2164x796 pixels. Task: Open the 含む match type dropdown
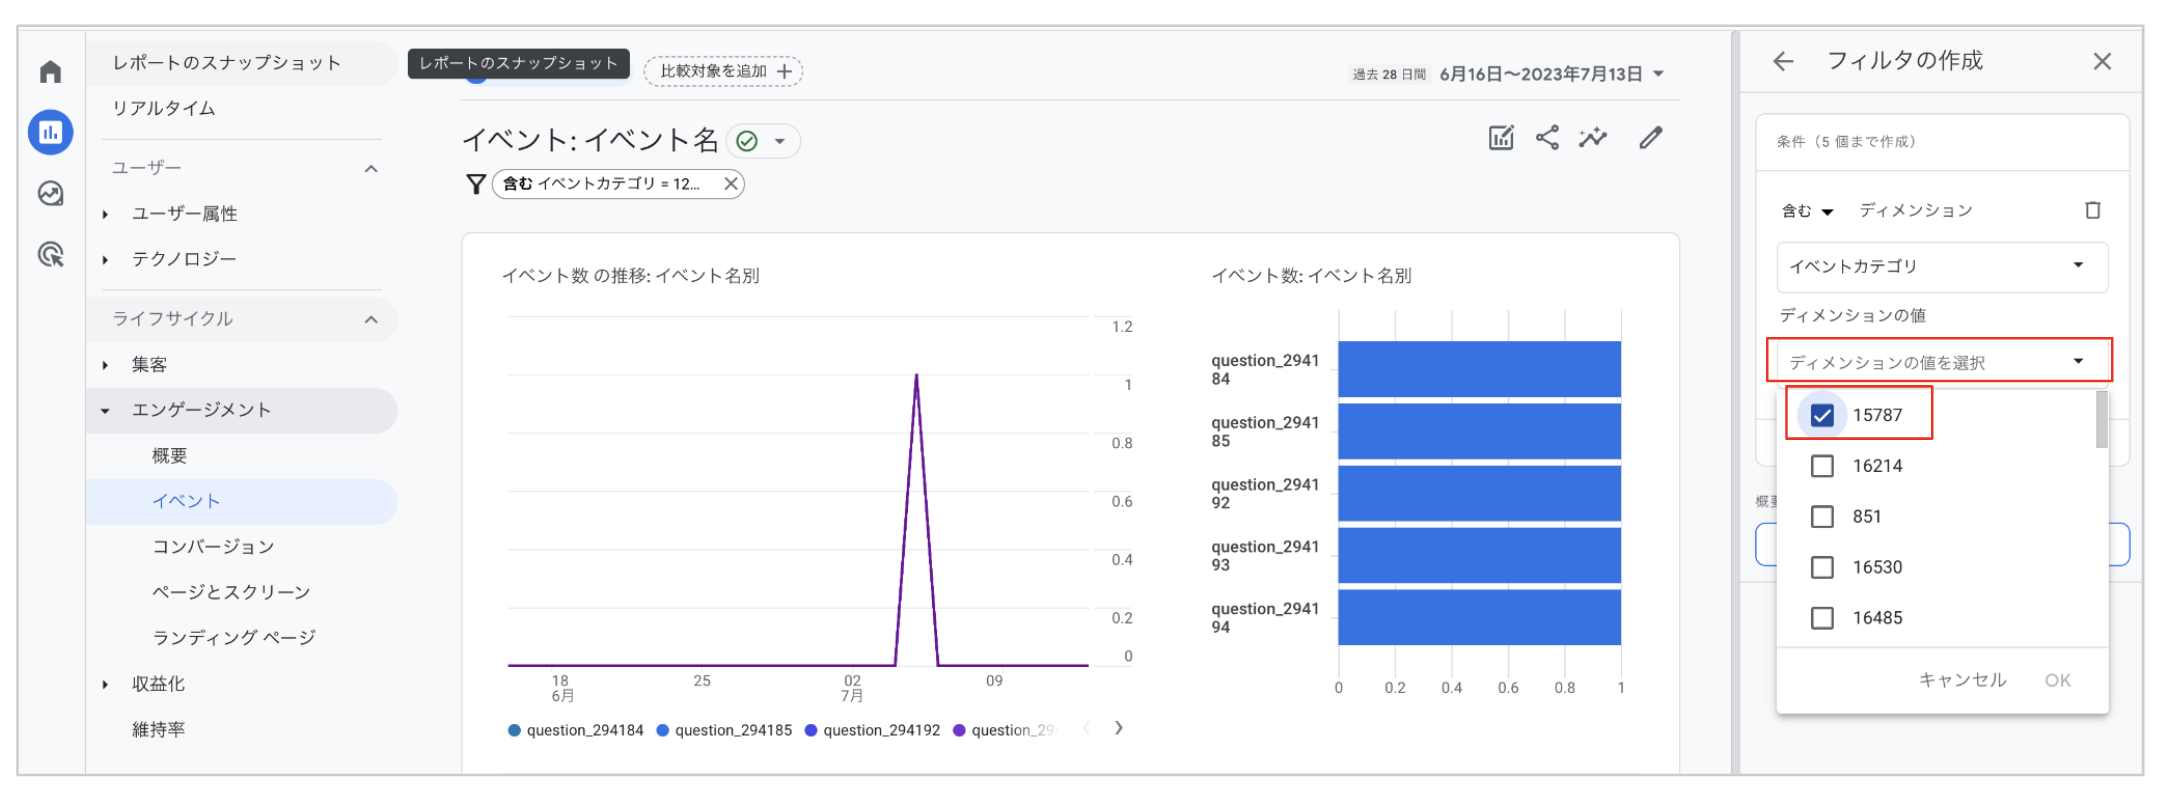click(1807, 211)
